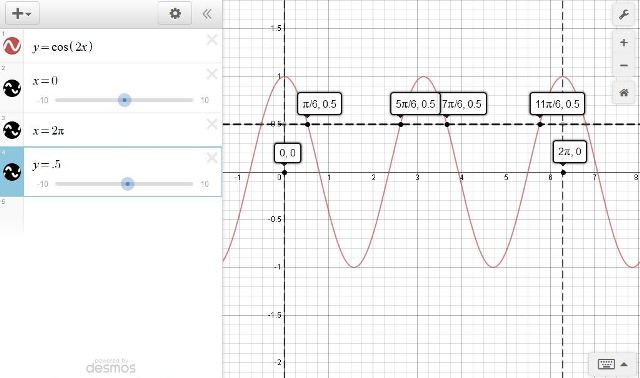
Task: Delete the y=cos(2x) expression
Action: (x=212, y=40)
